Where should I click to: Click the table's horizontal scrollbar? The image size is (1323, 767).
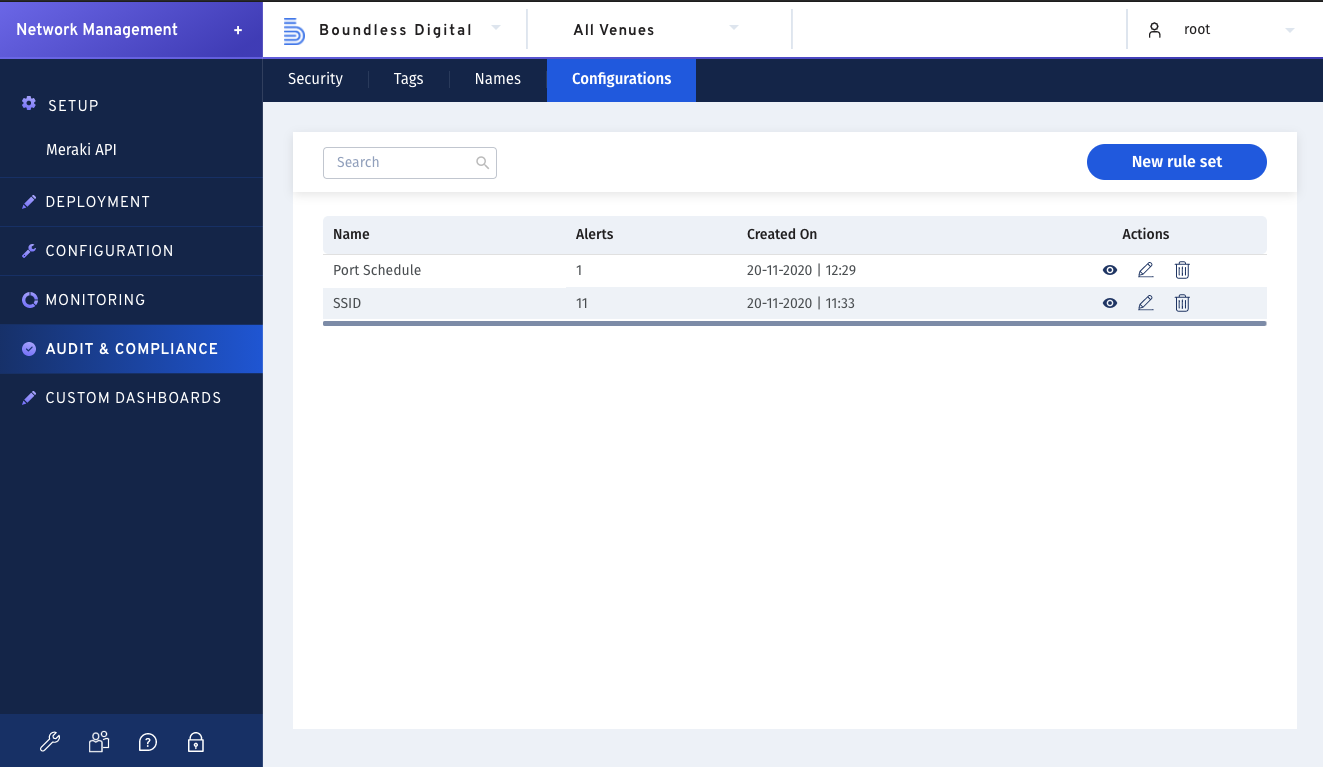pyautogui.click(x=795, y=323)
